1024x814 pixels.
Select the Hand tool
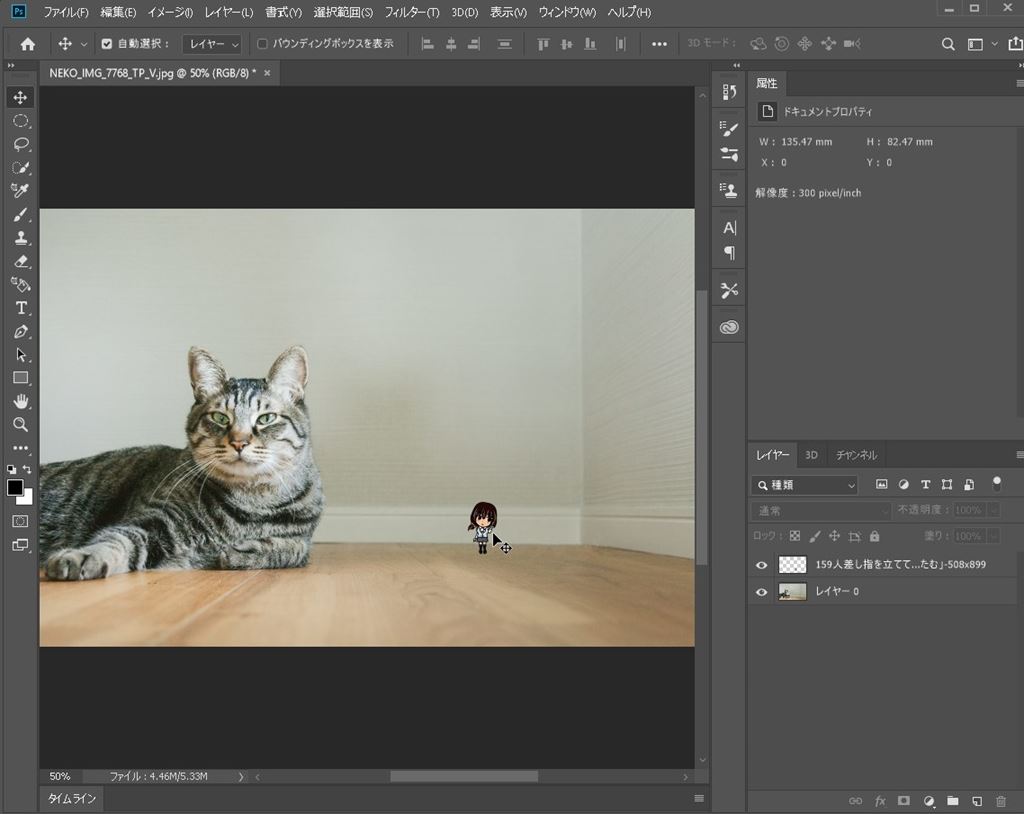(x=20, y=401)
